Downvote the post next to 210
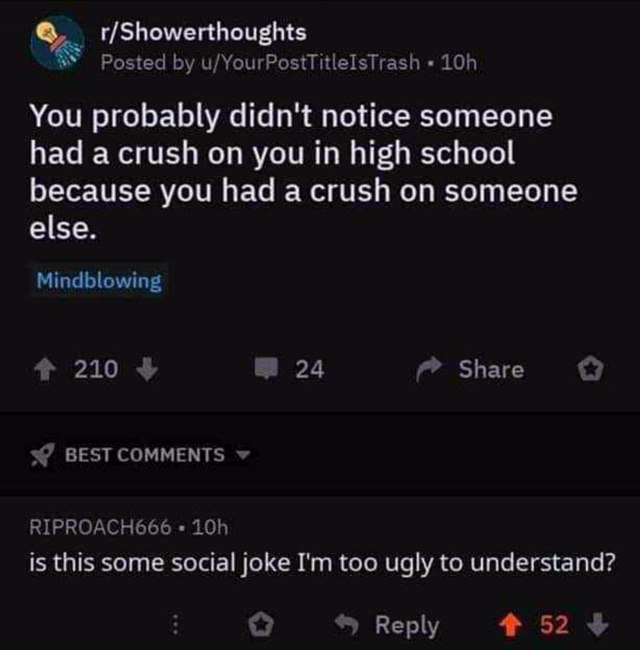Viewport: 640px width, 650px height. (148, 369)
